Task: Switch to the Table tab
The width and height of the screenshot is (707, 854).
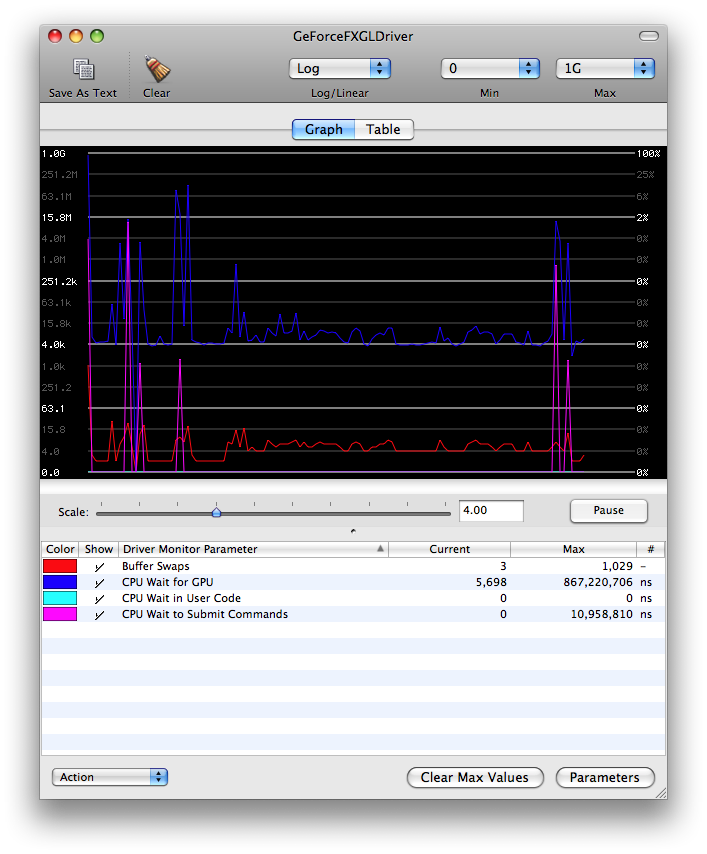Action: pyautogui.click(x=383, y=130)
